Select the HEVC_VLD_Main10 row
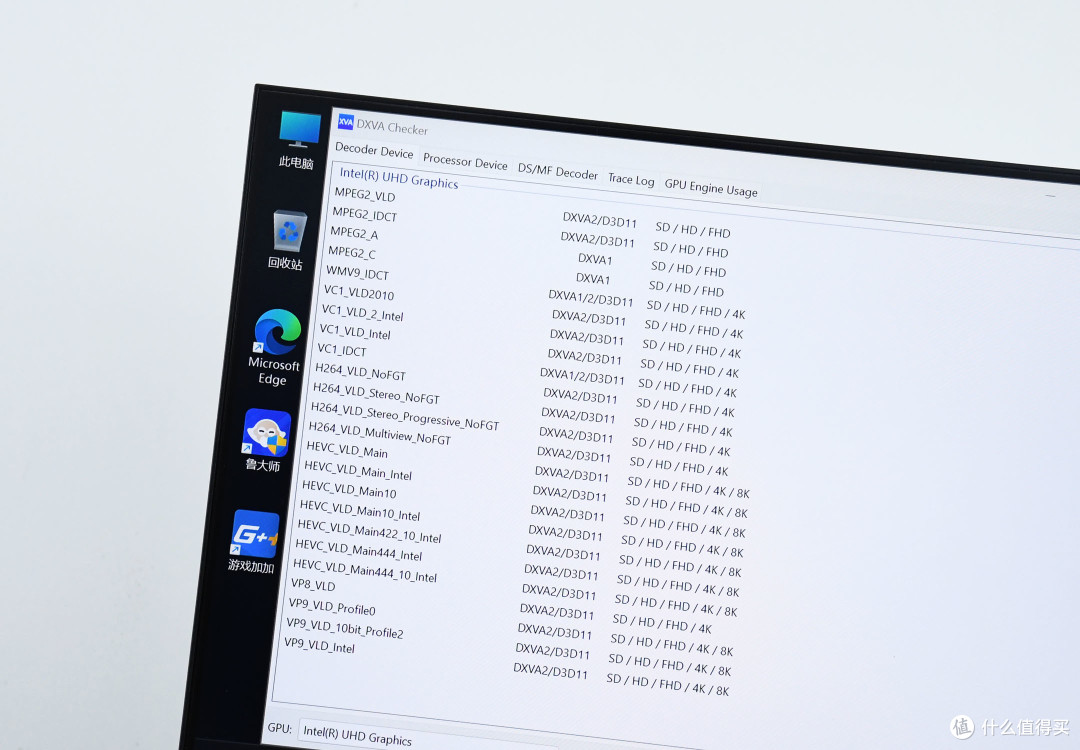The image size is (1080, 750). [524, 509]
